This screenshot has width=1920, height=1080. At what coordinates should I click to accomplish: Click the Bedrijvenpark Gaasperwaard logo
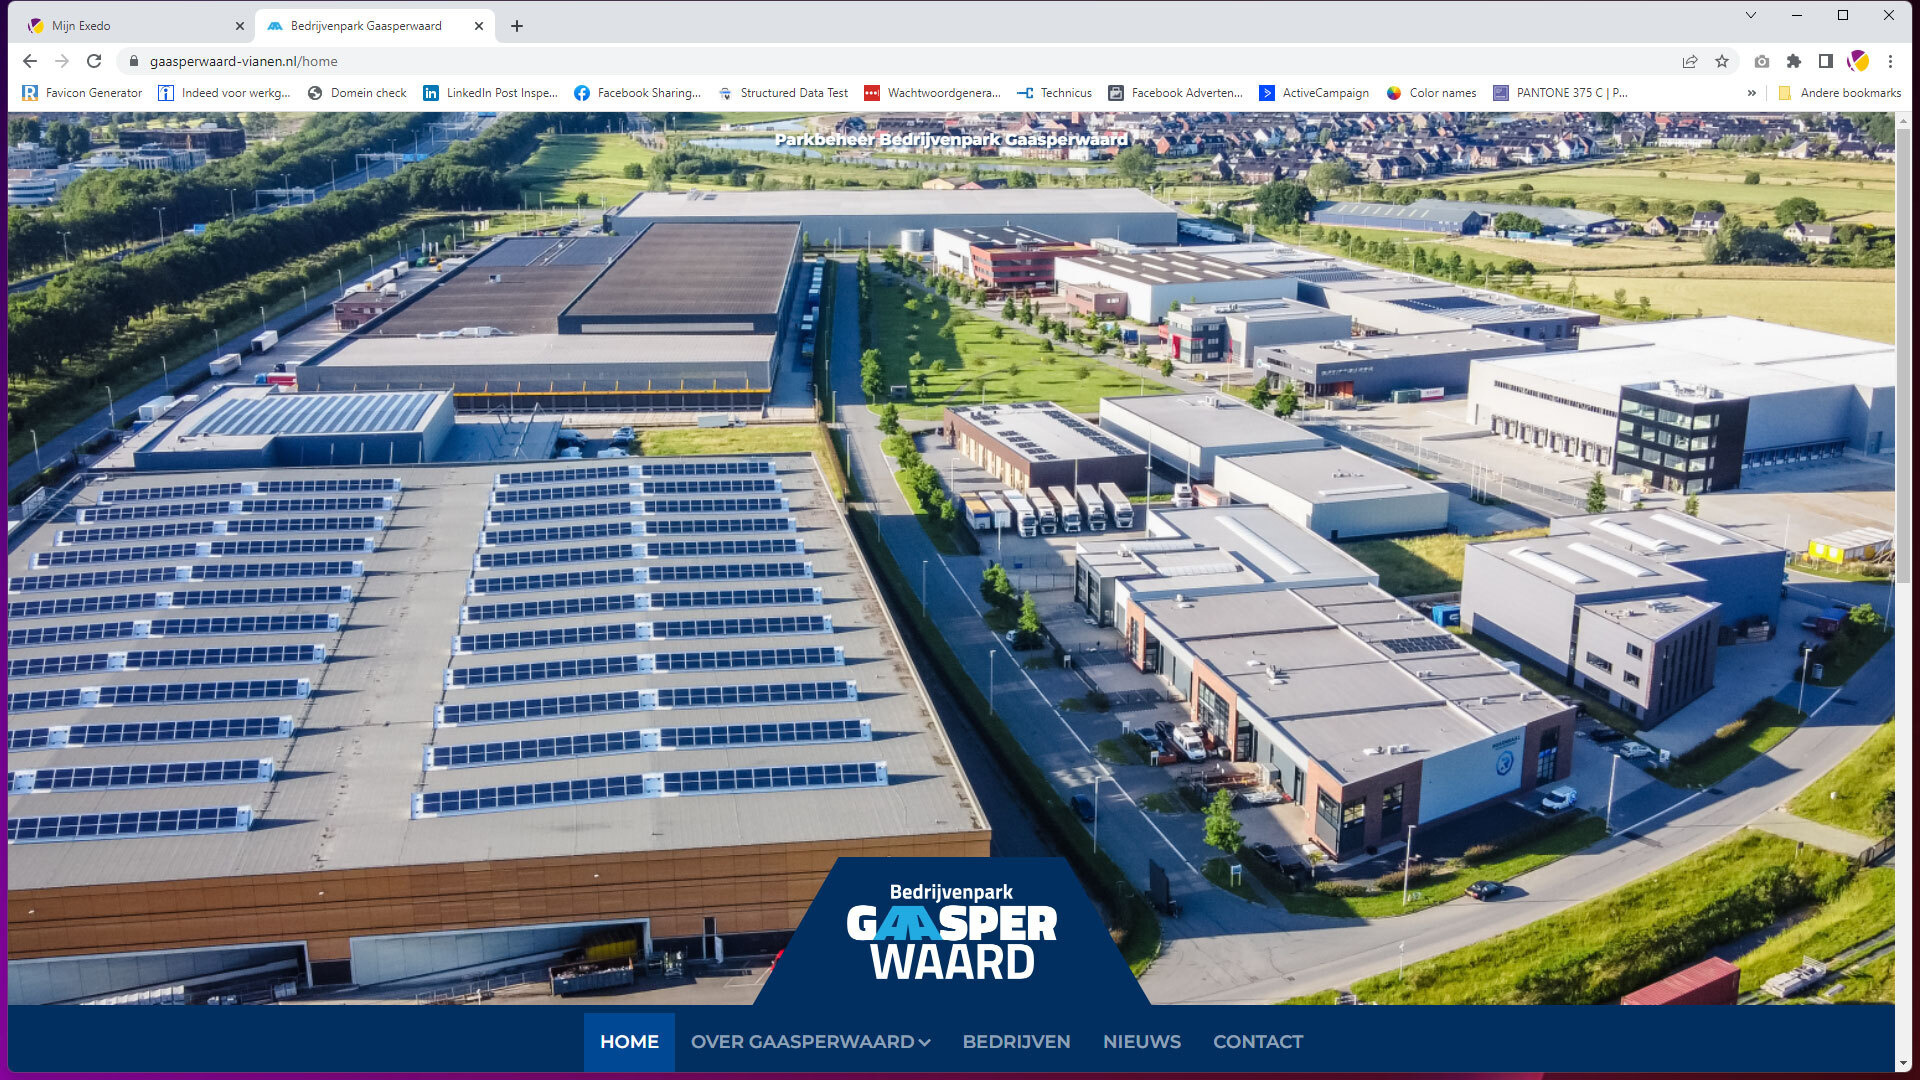click(951, 932)
